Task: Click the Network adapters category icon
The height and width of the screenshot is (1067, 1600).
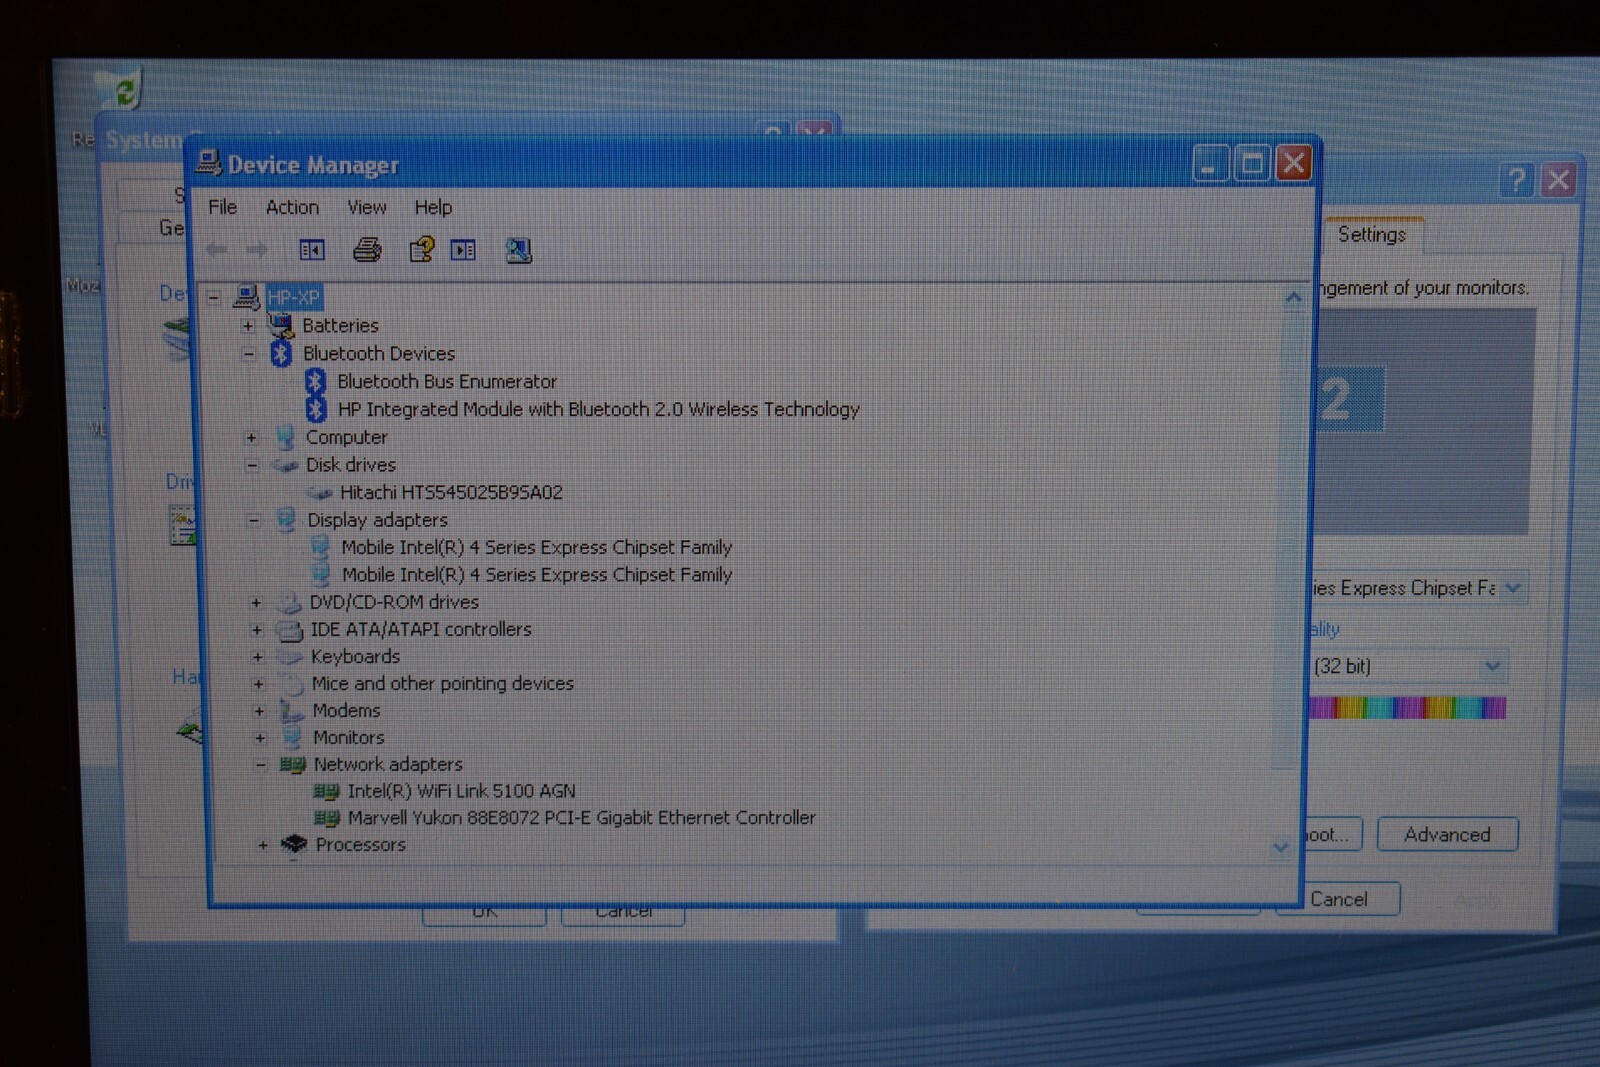Action: (x=293, y=765)
